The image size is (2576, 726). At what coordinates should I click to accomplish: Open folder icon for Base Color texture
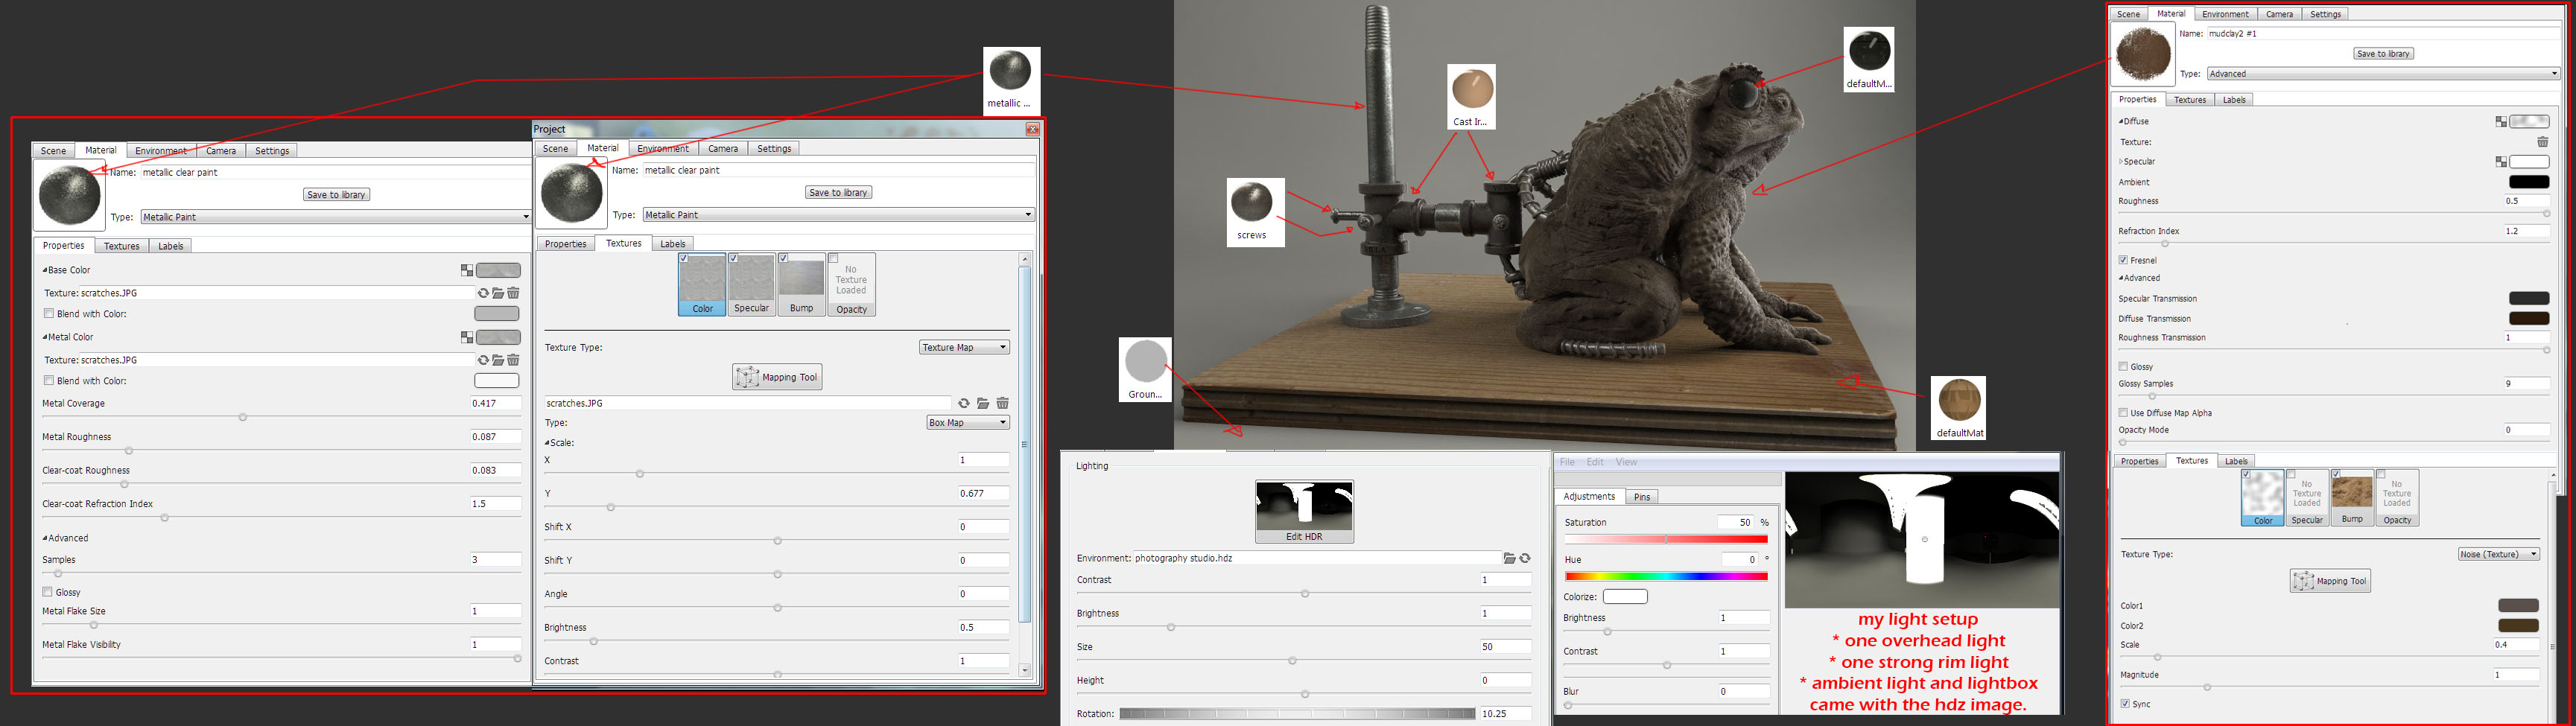(x=498, y=293)
